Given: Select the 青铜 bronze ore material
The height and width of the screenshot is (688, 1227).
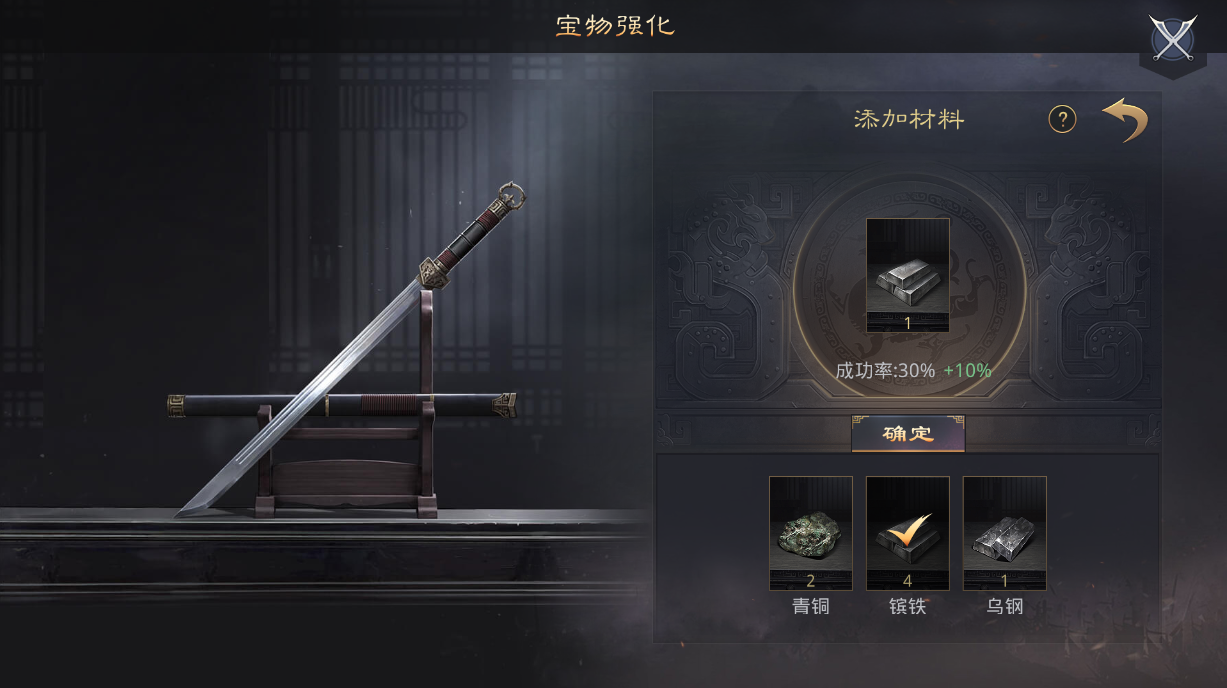Looking at the screenshot, I should [811, 533].
